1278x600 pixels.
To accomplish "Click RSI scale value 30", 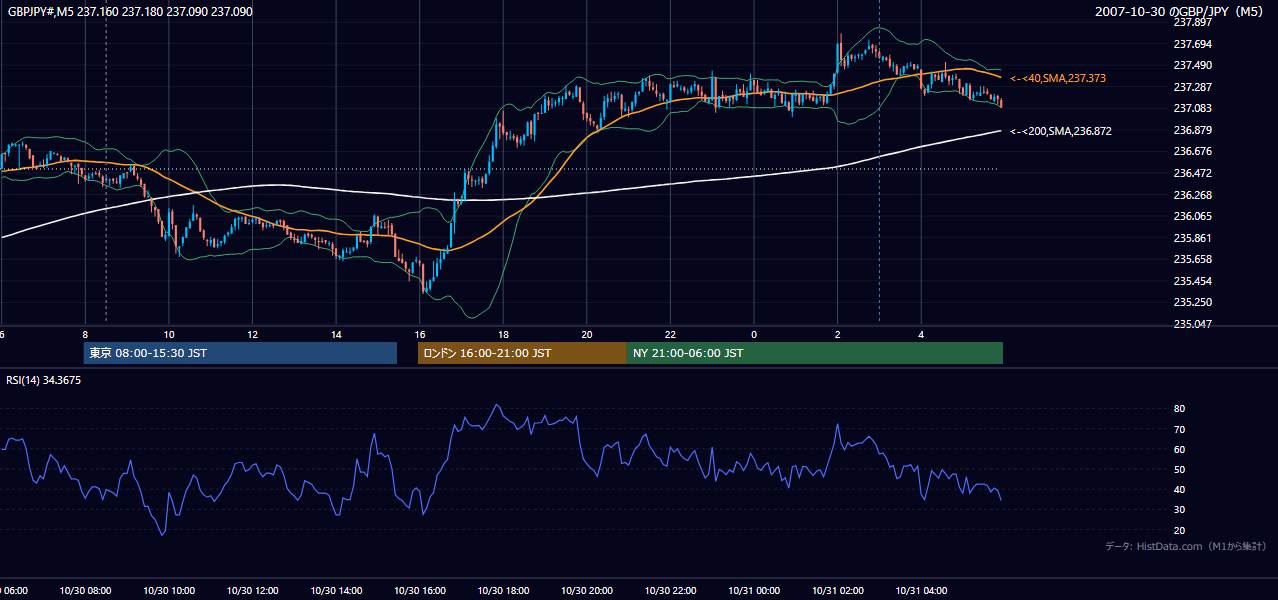I will 1179,510.
